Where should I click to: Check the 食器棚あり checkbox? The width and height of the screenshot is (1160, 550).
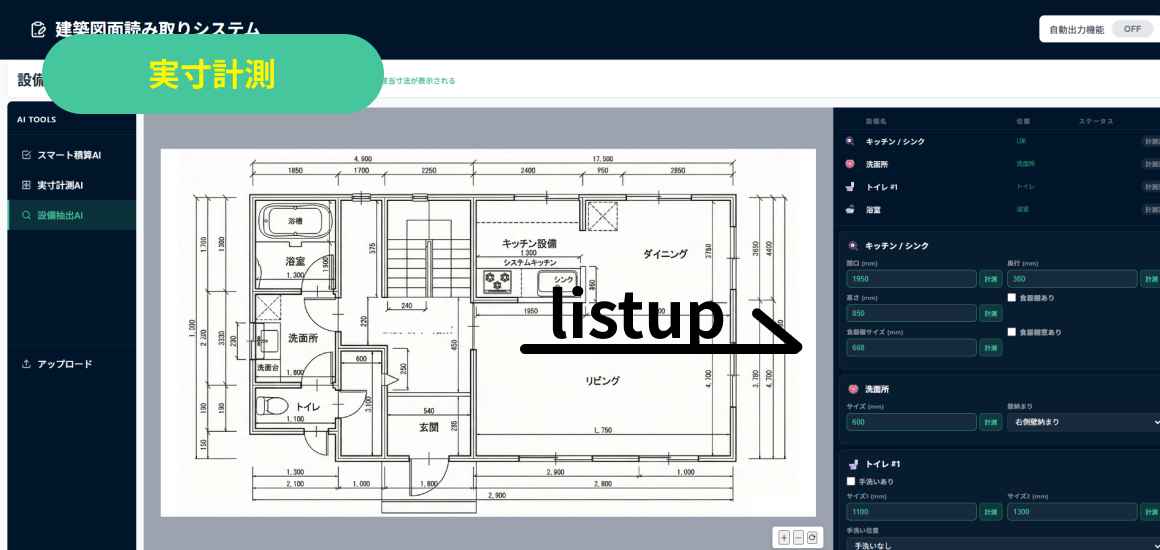click(1011, 298)
